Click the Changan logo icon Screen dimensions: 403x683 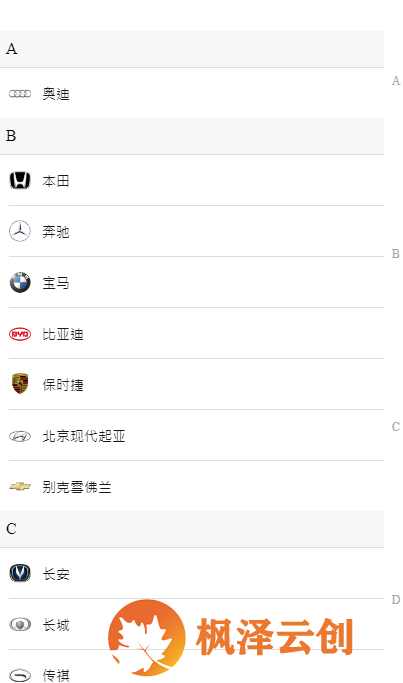click(x=20, y=573)
